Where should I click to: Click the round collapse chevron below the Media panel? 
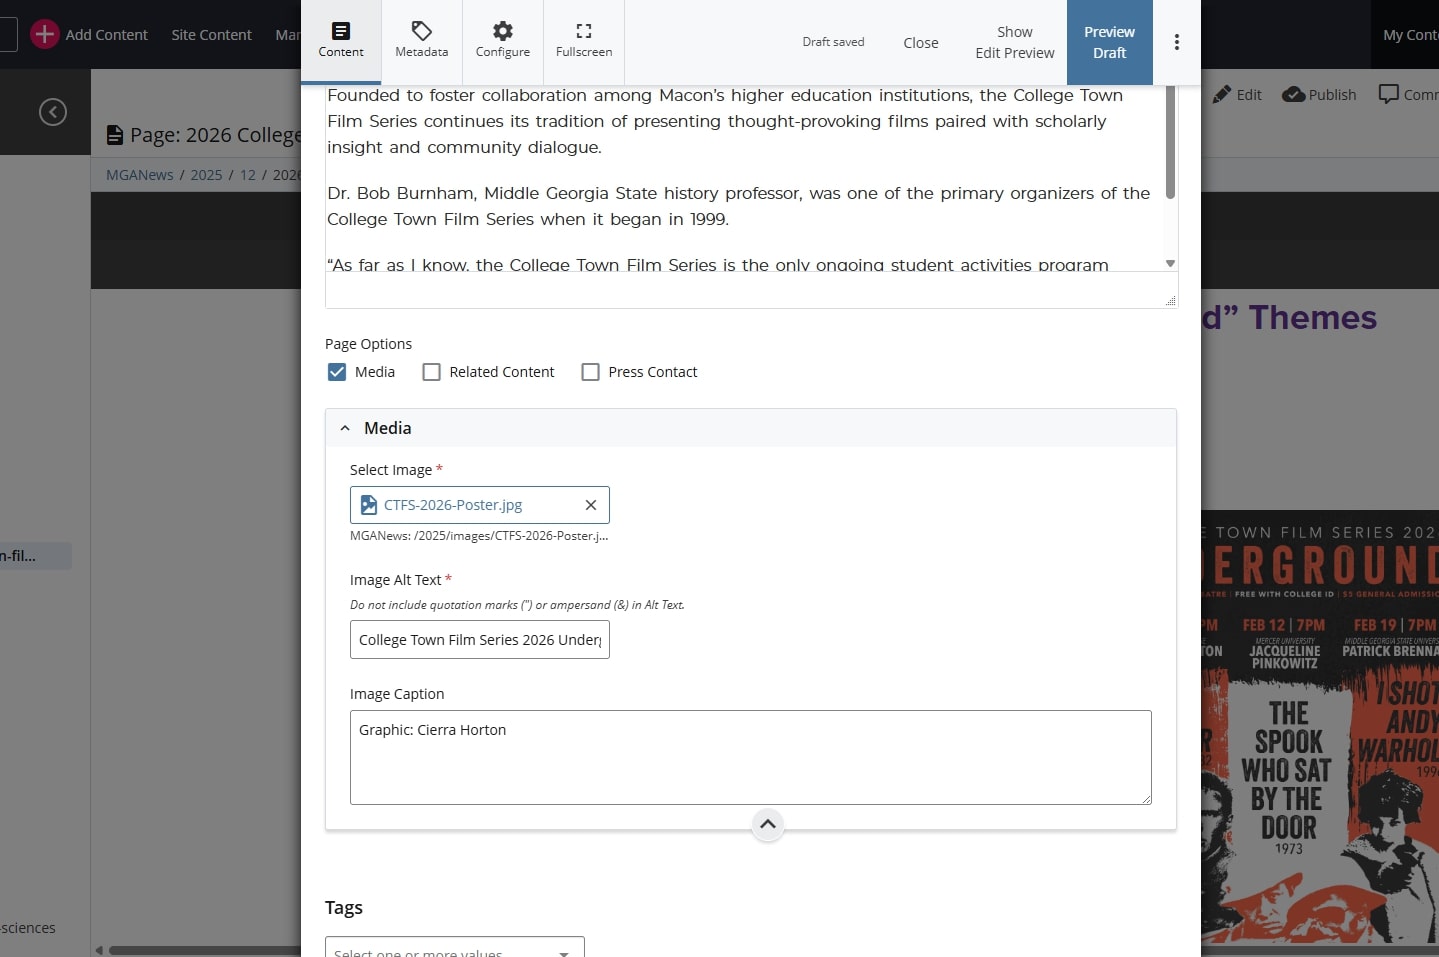[x=767, y=824]
